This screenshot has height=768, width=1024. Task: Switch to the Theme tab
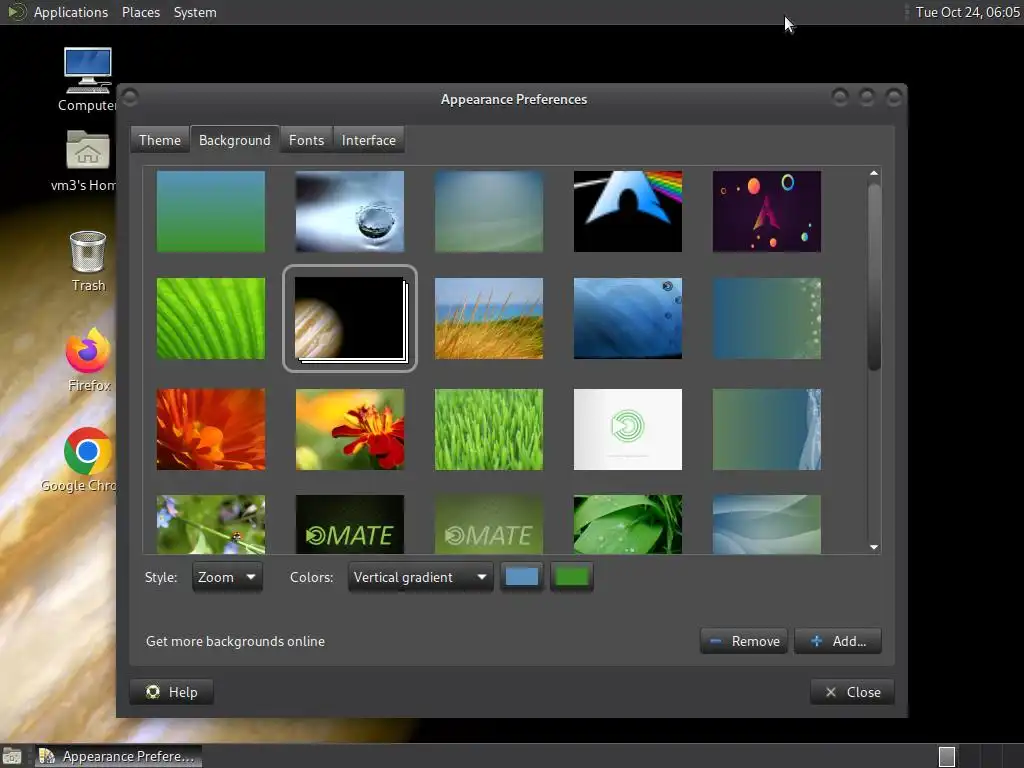click(160, 140)
